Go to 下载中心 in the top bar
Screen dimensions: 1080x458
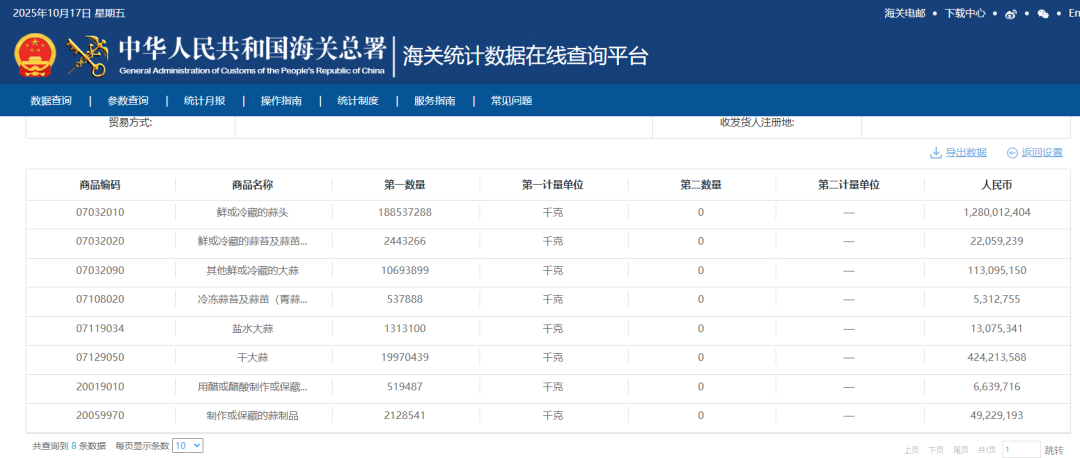[965, 14]
